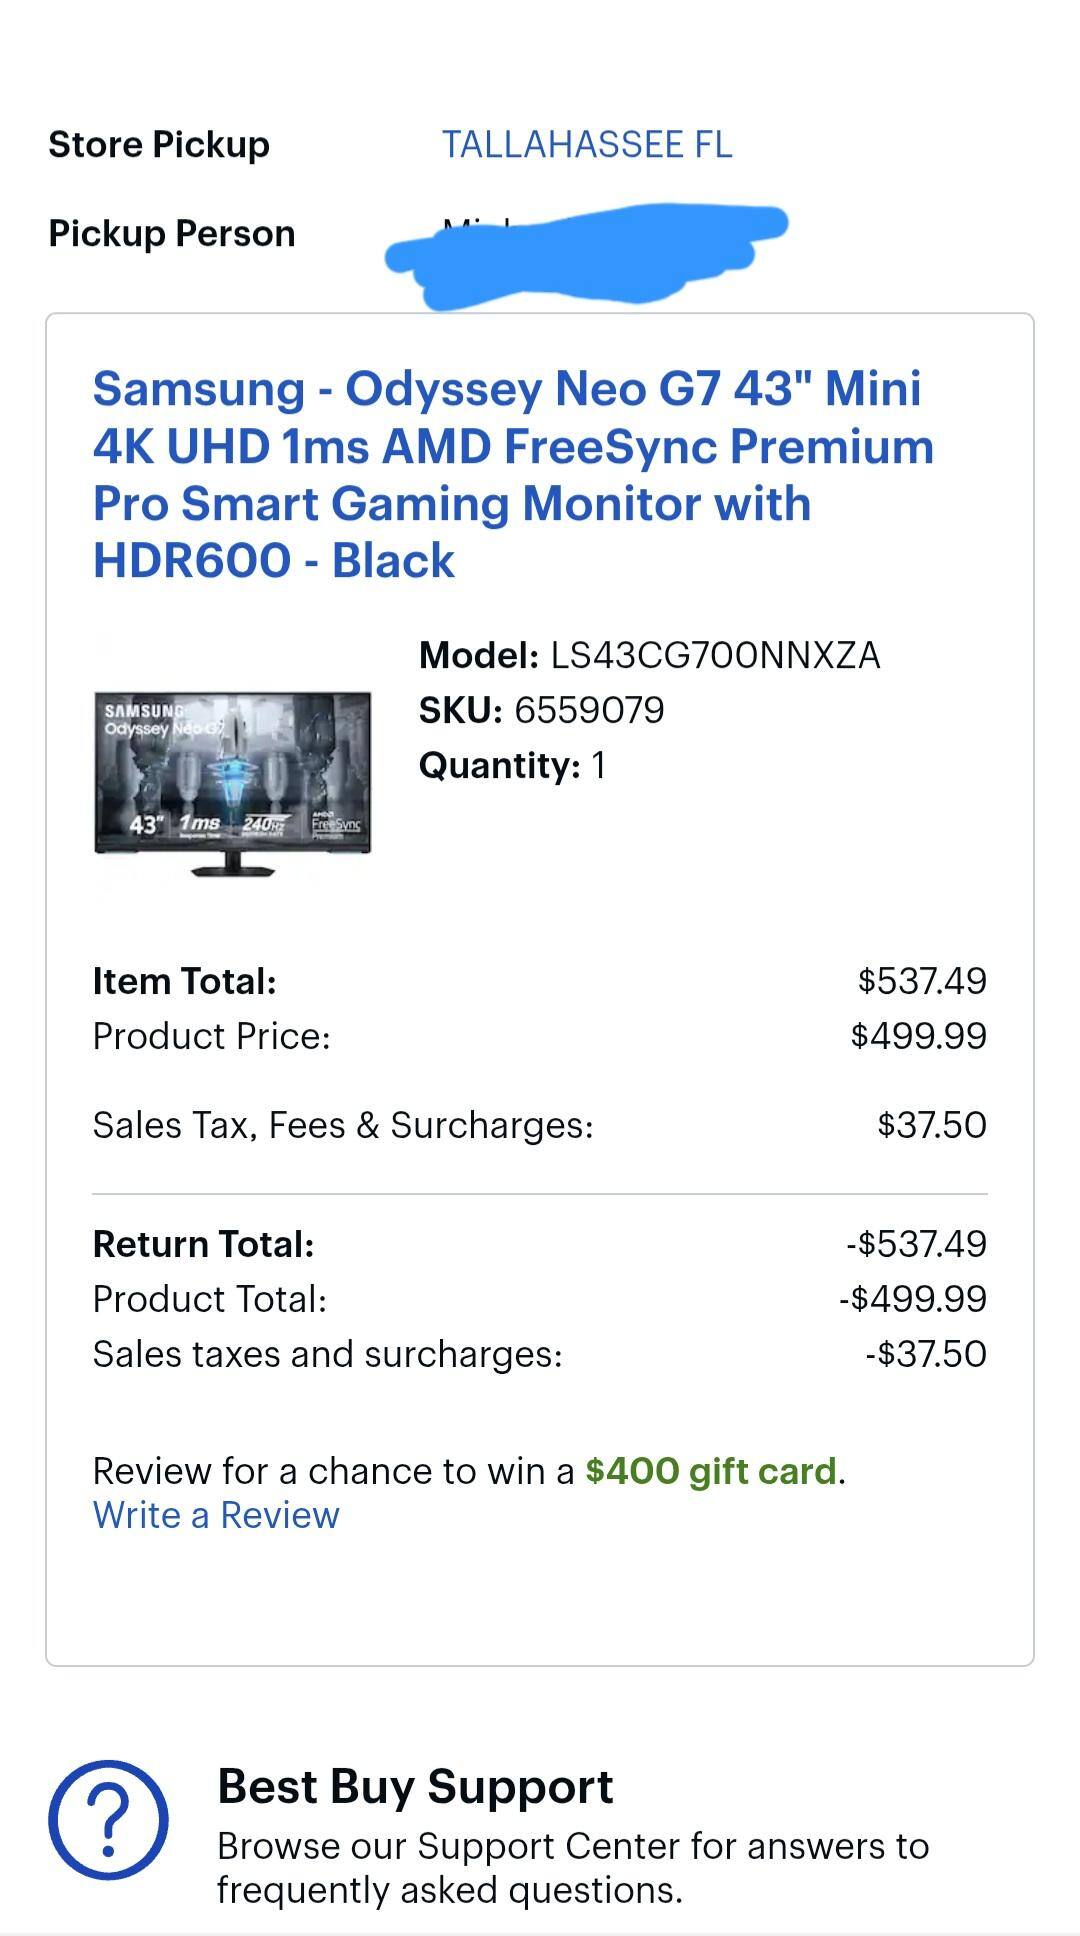Click the Product Price value $499.99
Viewport: 1080px width, 1936px height.
tap(918, 1036)
